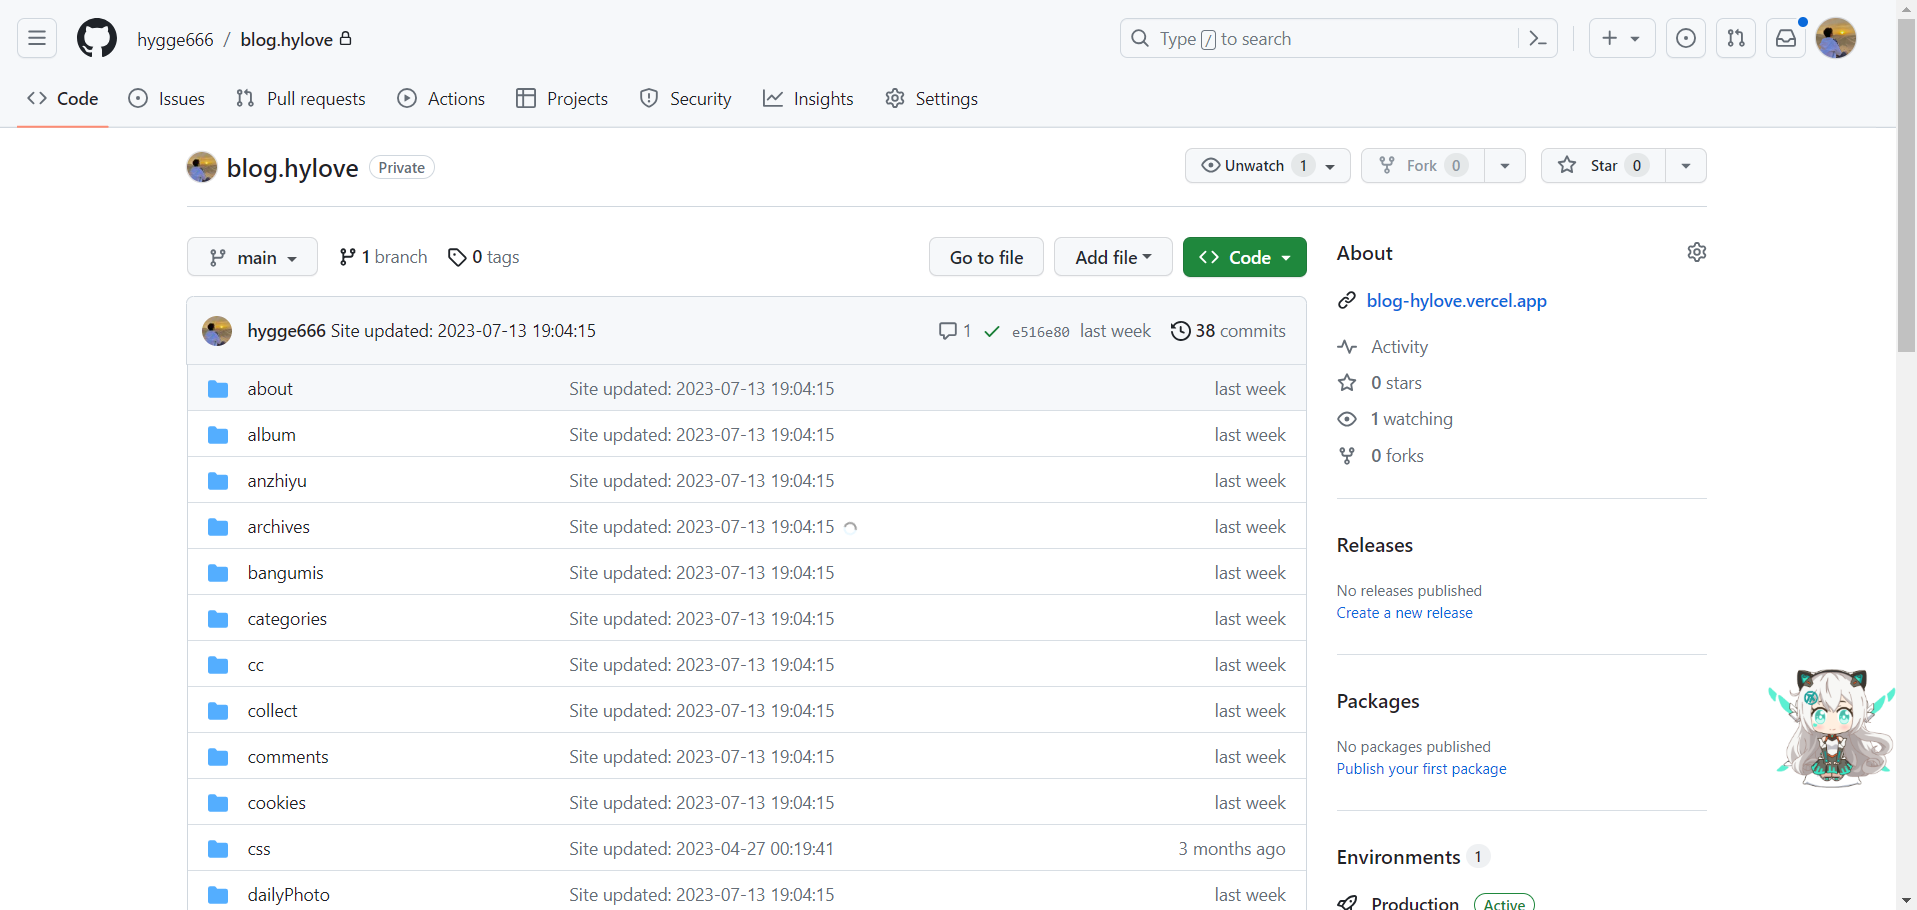The height and width of the screenshot is (910, 1917).
Task: Click the blog.hylove repository title
Action: coord(292,168)
